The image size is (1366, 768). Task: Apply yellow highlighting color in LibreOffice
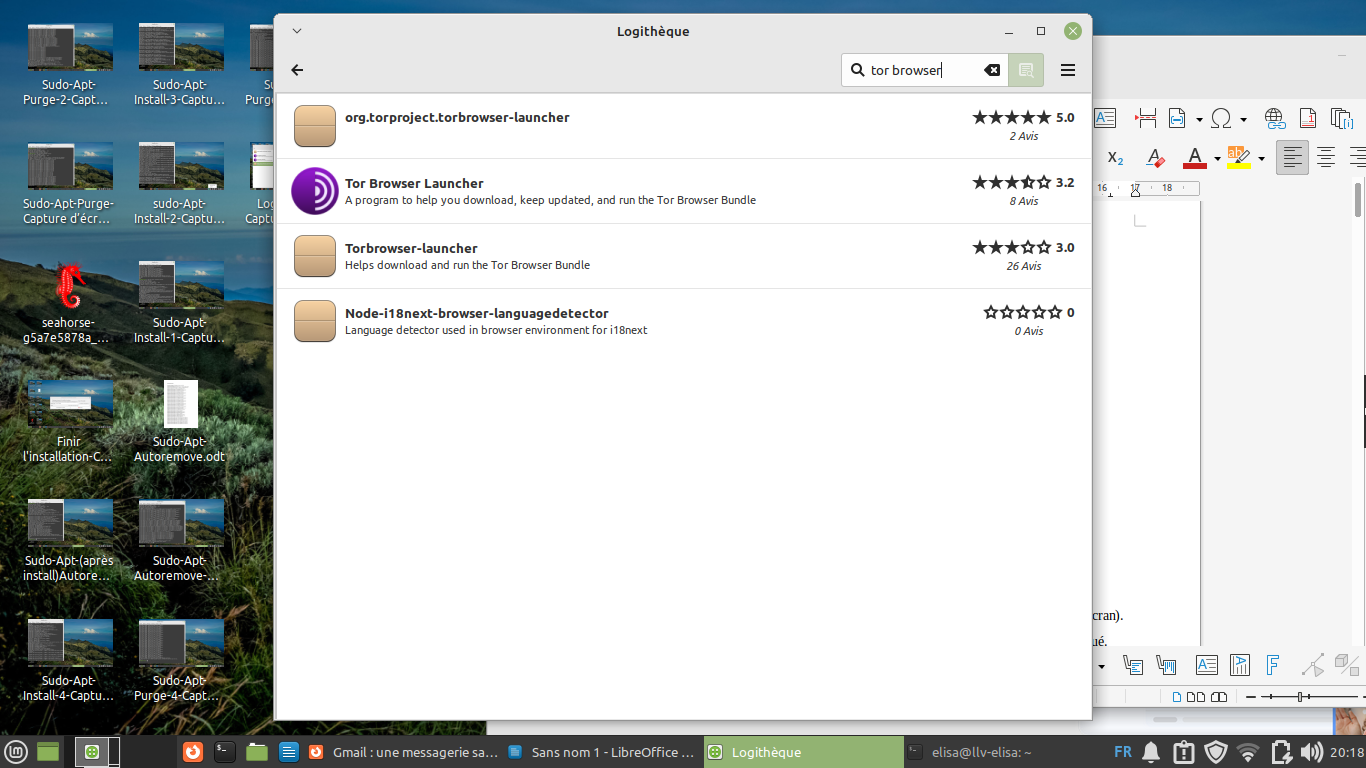(1239, 158)
